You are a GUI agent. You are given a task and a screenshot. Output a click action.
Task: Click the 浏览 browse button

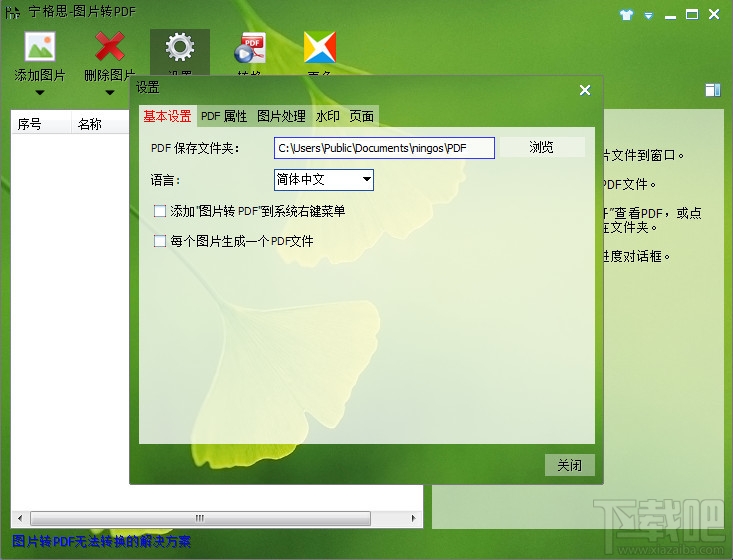542,147
